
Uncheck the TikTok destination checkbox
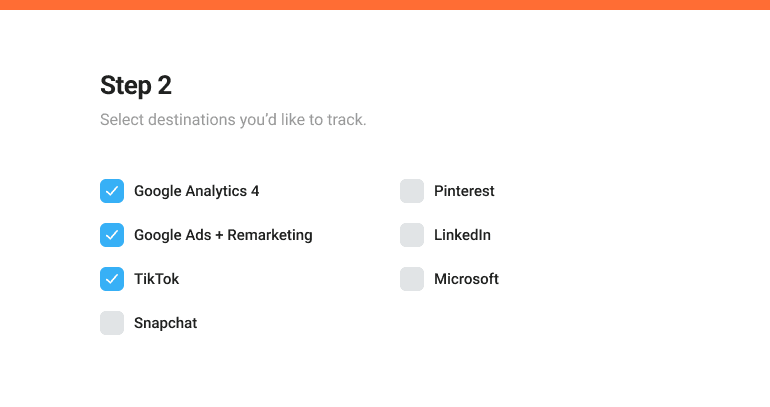pos(112,279)
